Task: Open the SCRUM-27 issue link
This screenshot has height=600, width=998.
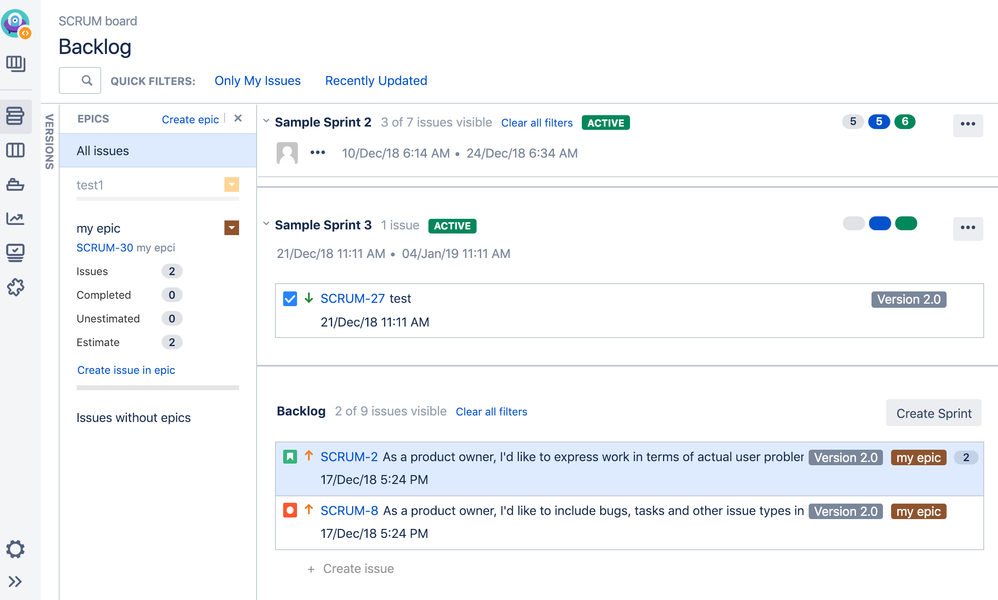Action: (353, 298)
